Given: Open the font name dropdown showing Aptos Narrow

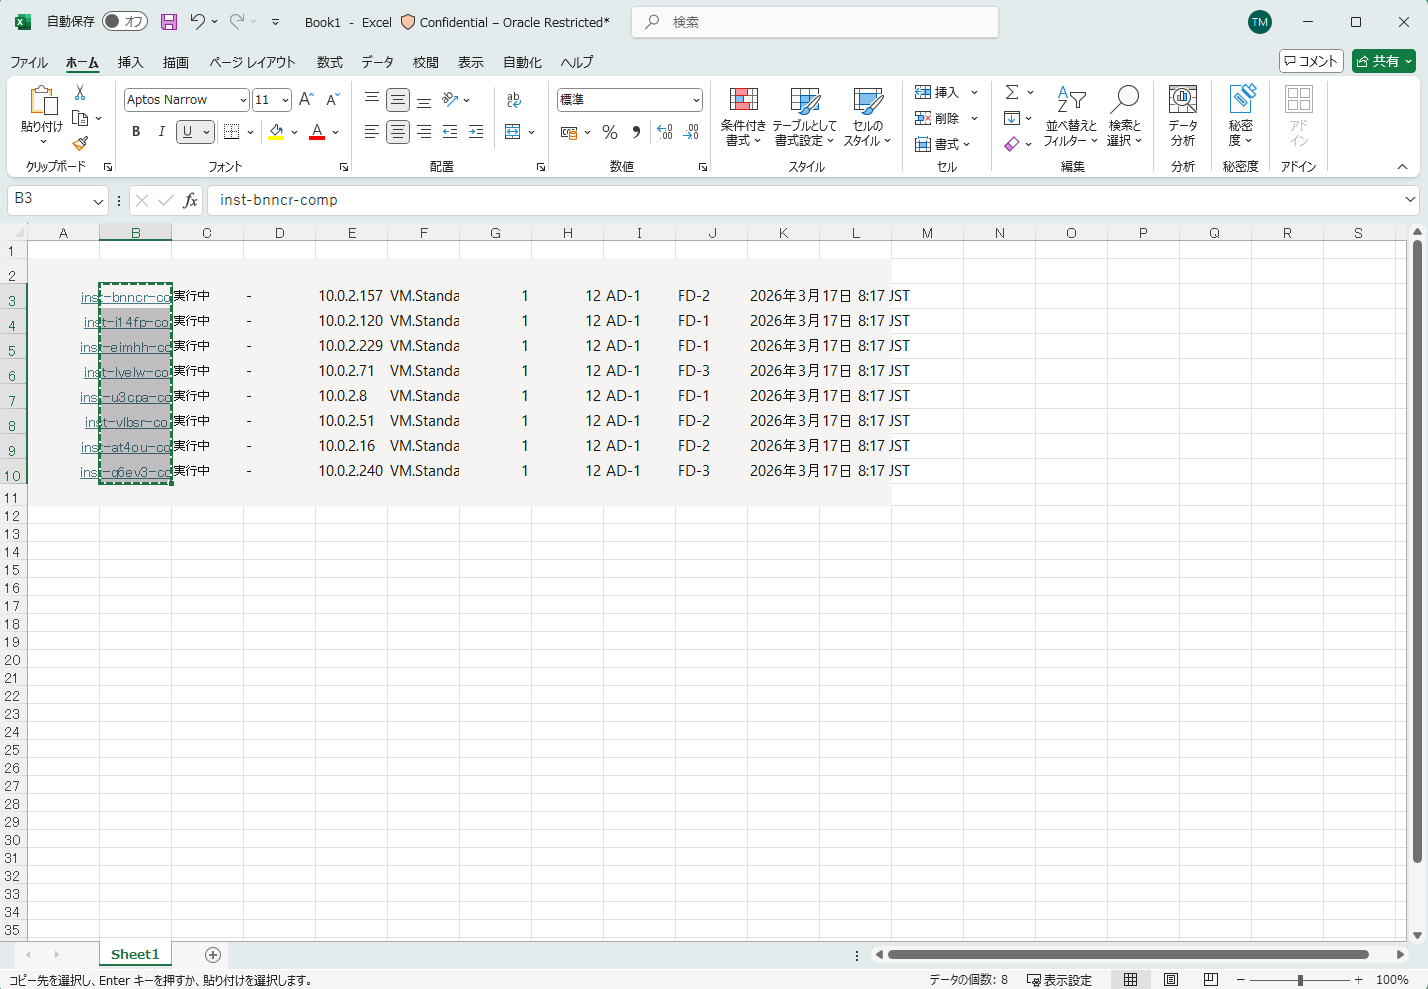Looking at the screenshot, I should point(242,100).
